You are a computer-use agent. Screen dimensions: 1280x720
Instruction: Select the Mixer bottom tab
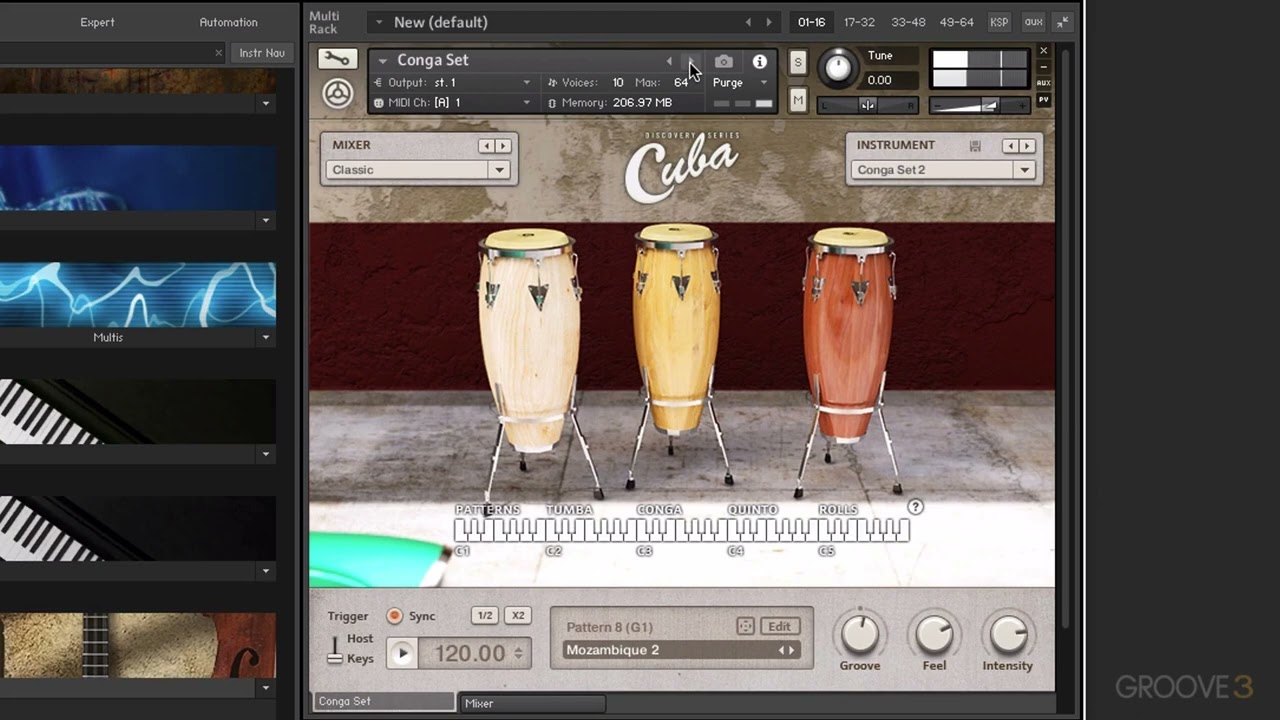[531, 703]
